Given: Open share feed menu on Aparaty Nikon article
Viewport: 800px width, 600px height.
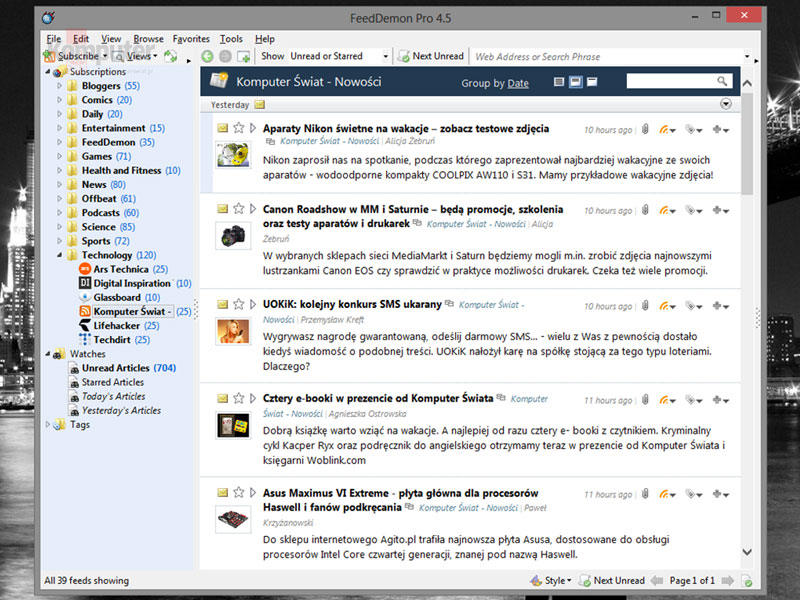Looking at the screenshot, I should [667, 130].
